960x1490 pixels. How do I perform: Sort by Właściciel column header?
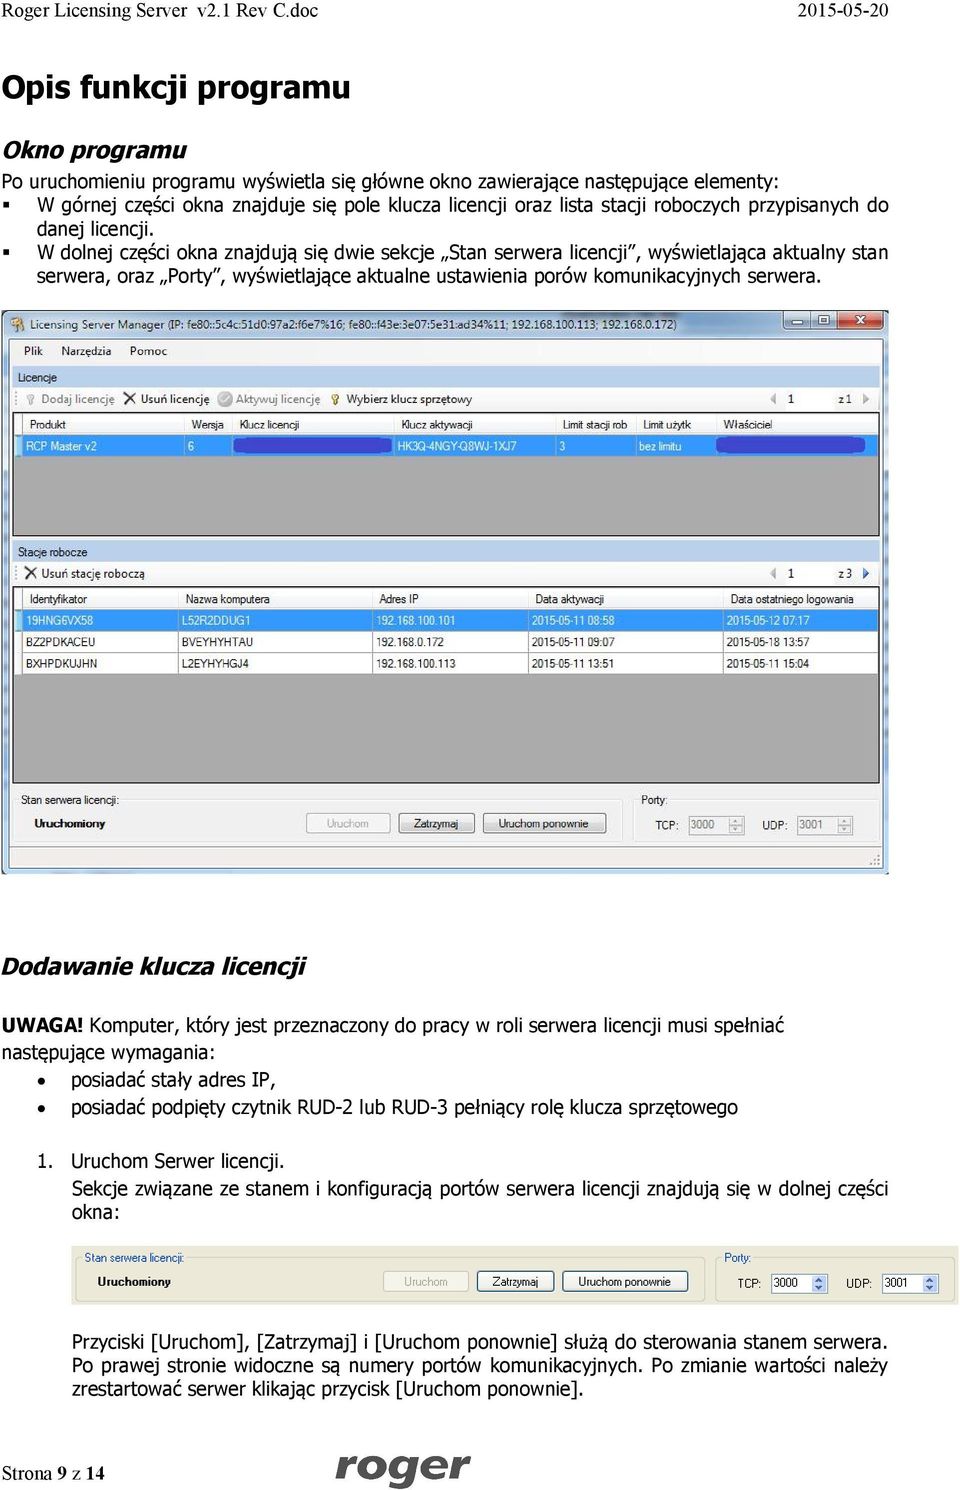[x=797, y=425]
